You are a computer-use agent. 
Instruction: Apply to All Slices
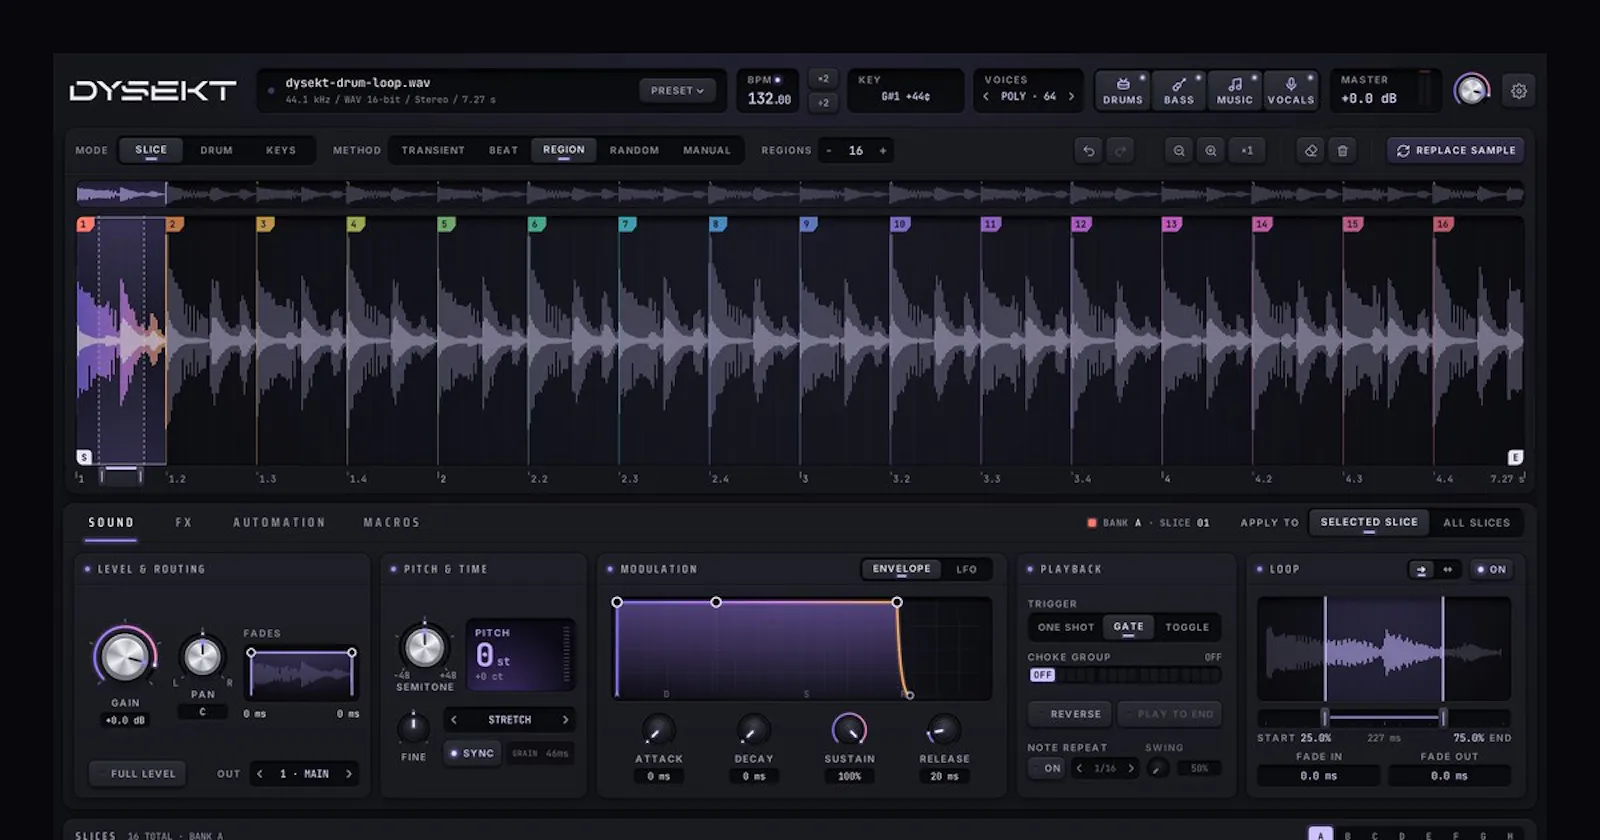pos(1476,523)
